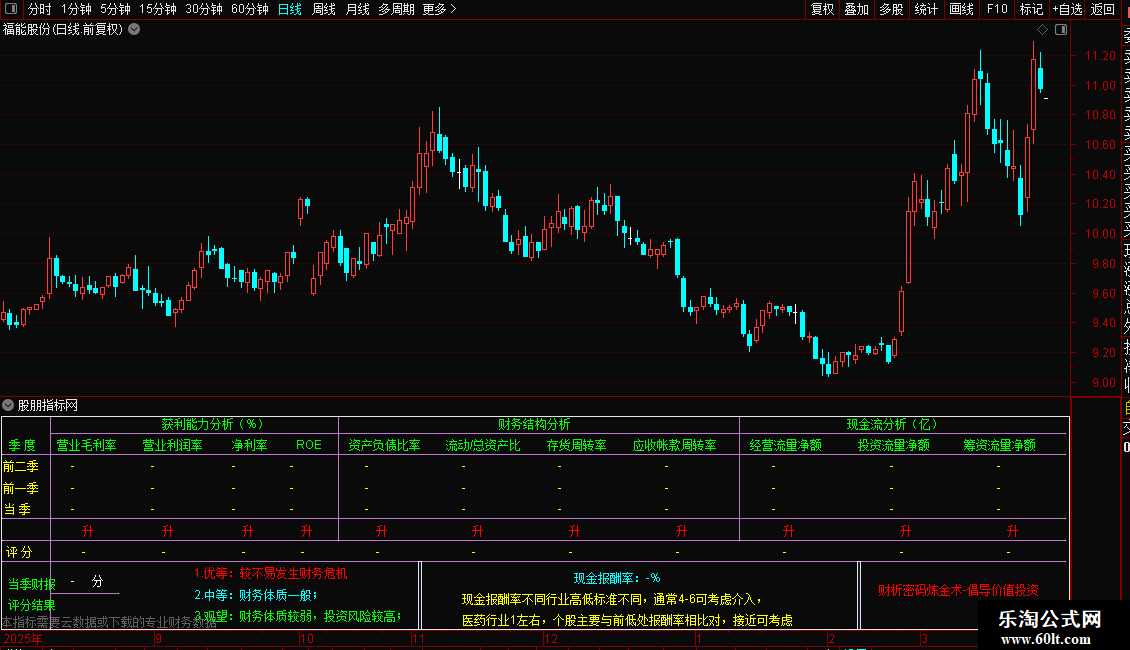Click the 当季 row label

pyautogui.click(x=17, y=509)
